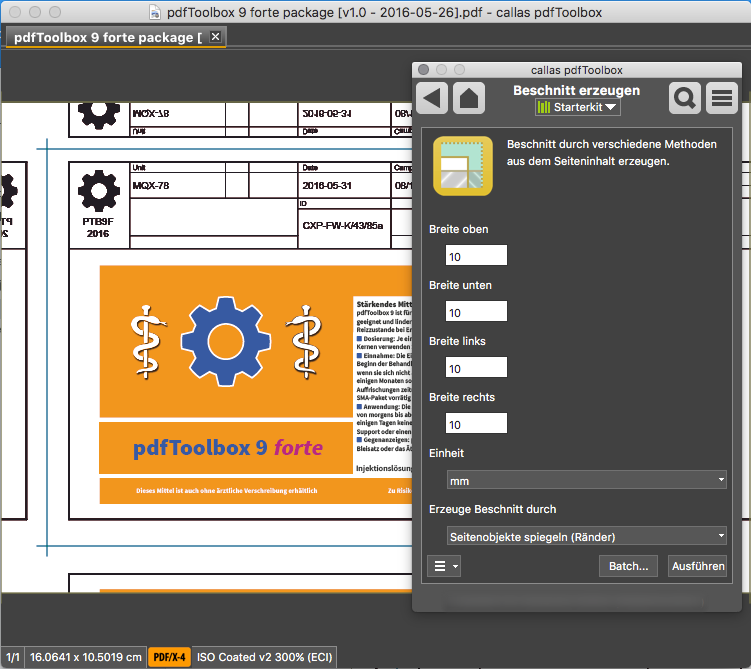The image size is (751, 669).
Task: Click the 1/1 page indicator
Action: click(x=13, y=657)
